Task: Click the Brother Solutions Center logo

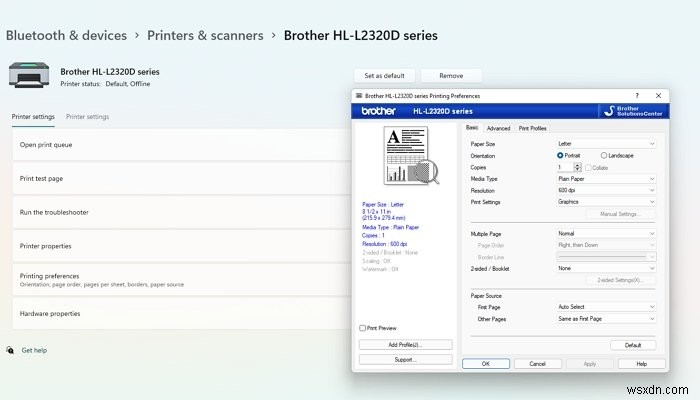Action: point(633,111)
